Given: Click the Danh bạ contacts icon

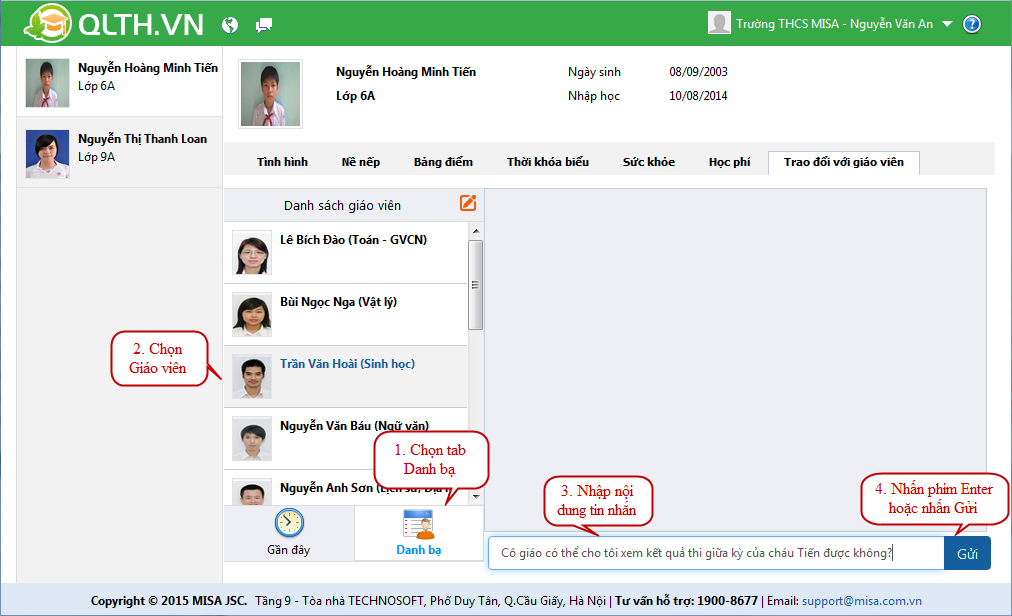Looking at the screenshot, I should pos(418,524).
